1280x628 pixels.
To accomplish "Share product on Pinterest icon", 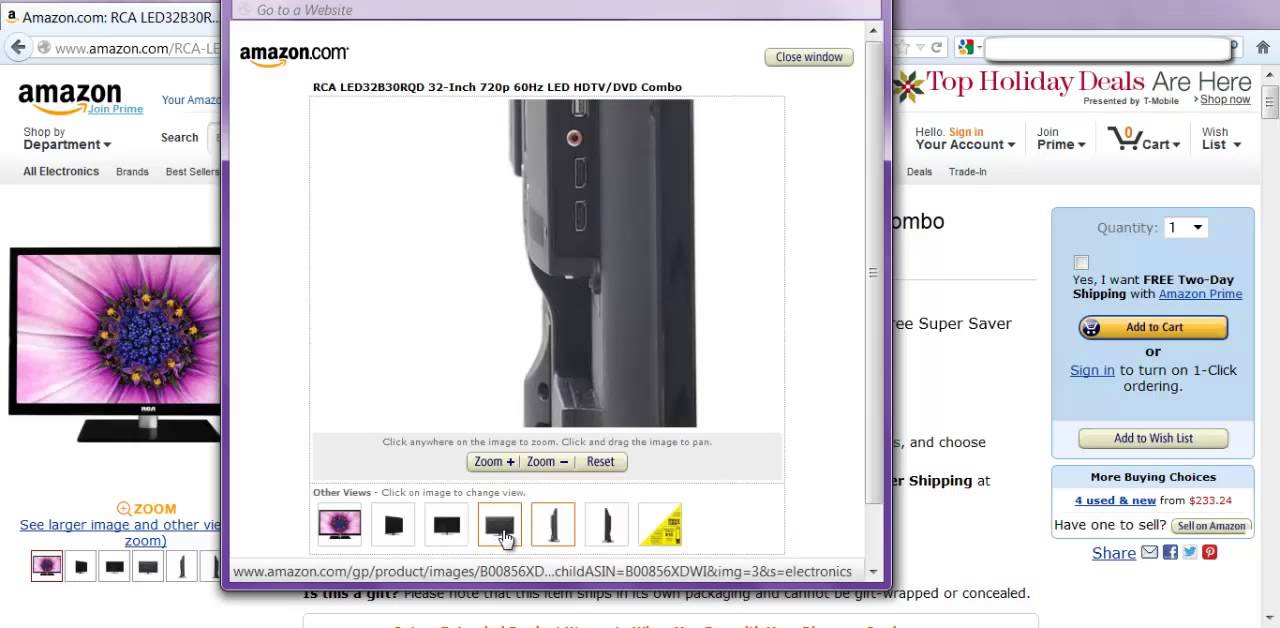I will click(1210, 552).
